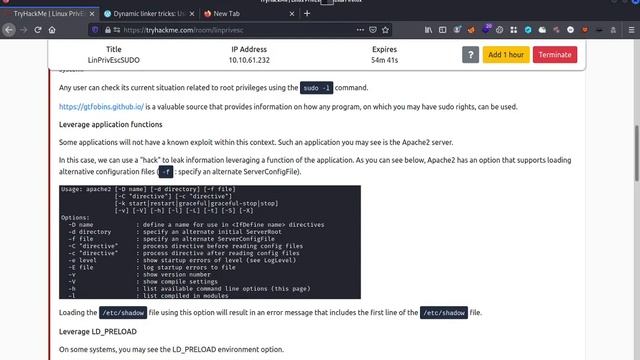Open a new browser tab
This screenshot has height=360, width=640.
pyautogui.click(x=307, y=13)
